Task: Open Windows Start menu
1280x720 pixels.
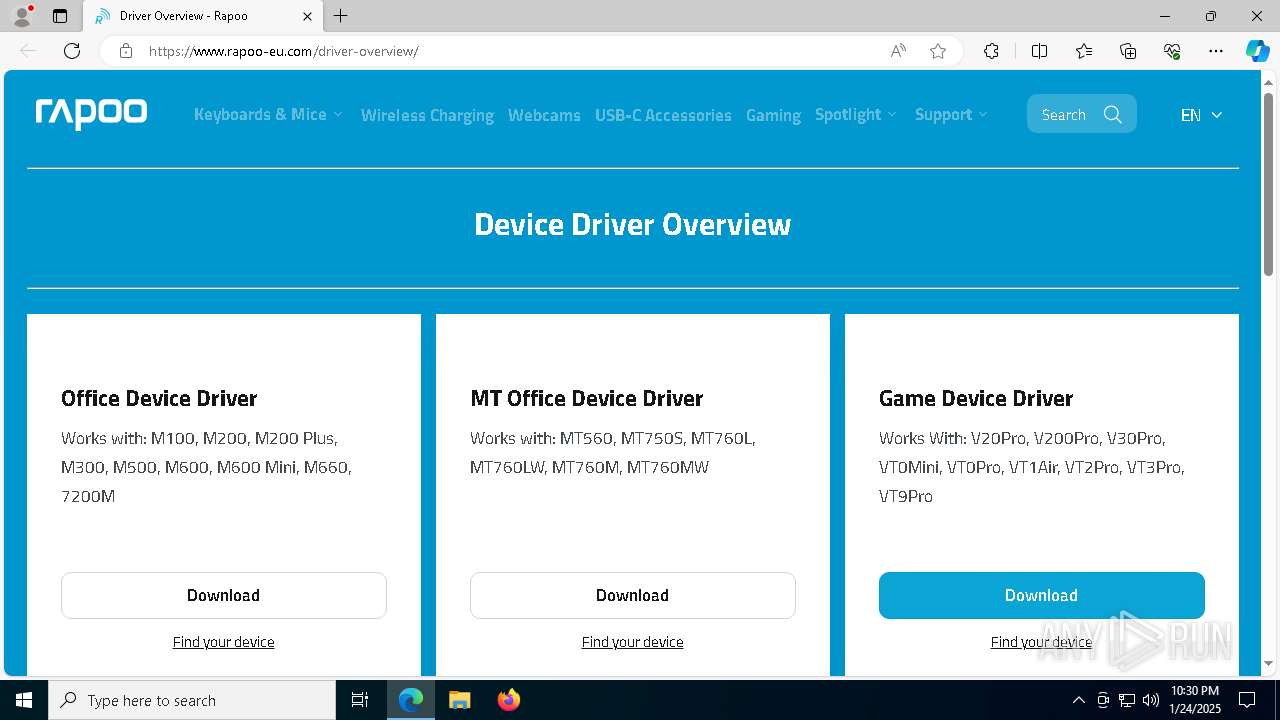Action: (x=24, y=700)
